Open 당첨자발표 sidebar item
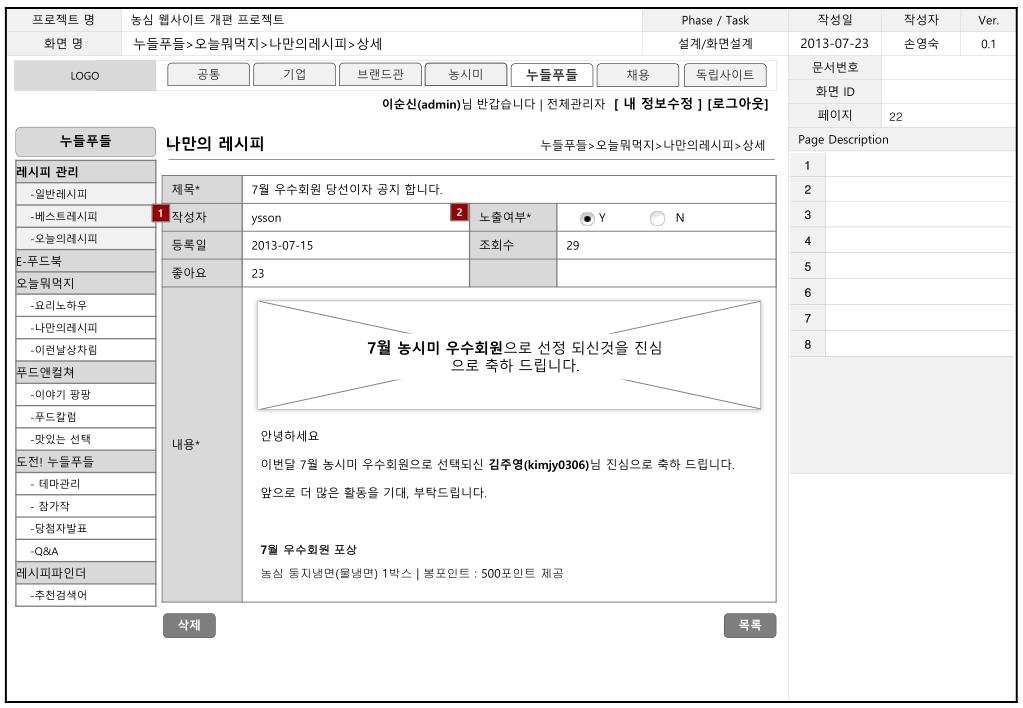 [85, 528]
